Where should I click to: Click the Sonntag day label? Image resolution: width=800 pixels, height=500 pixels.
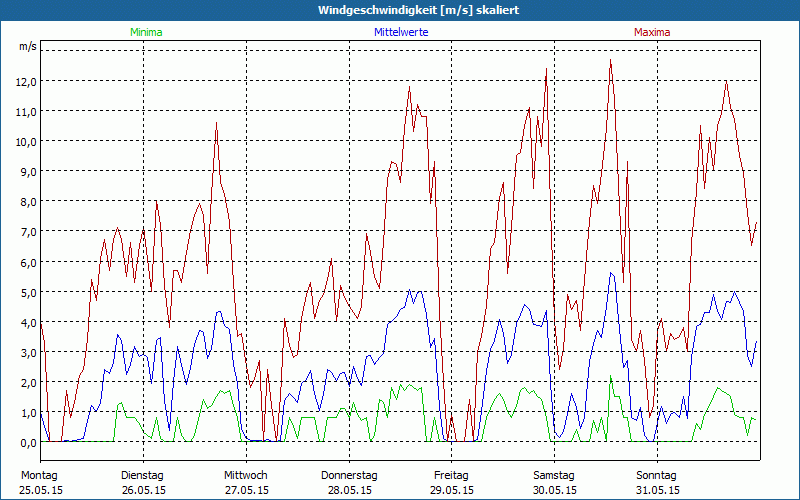656,476
